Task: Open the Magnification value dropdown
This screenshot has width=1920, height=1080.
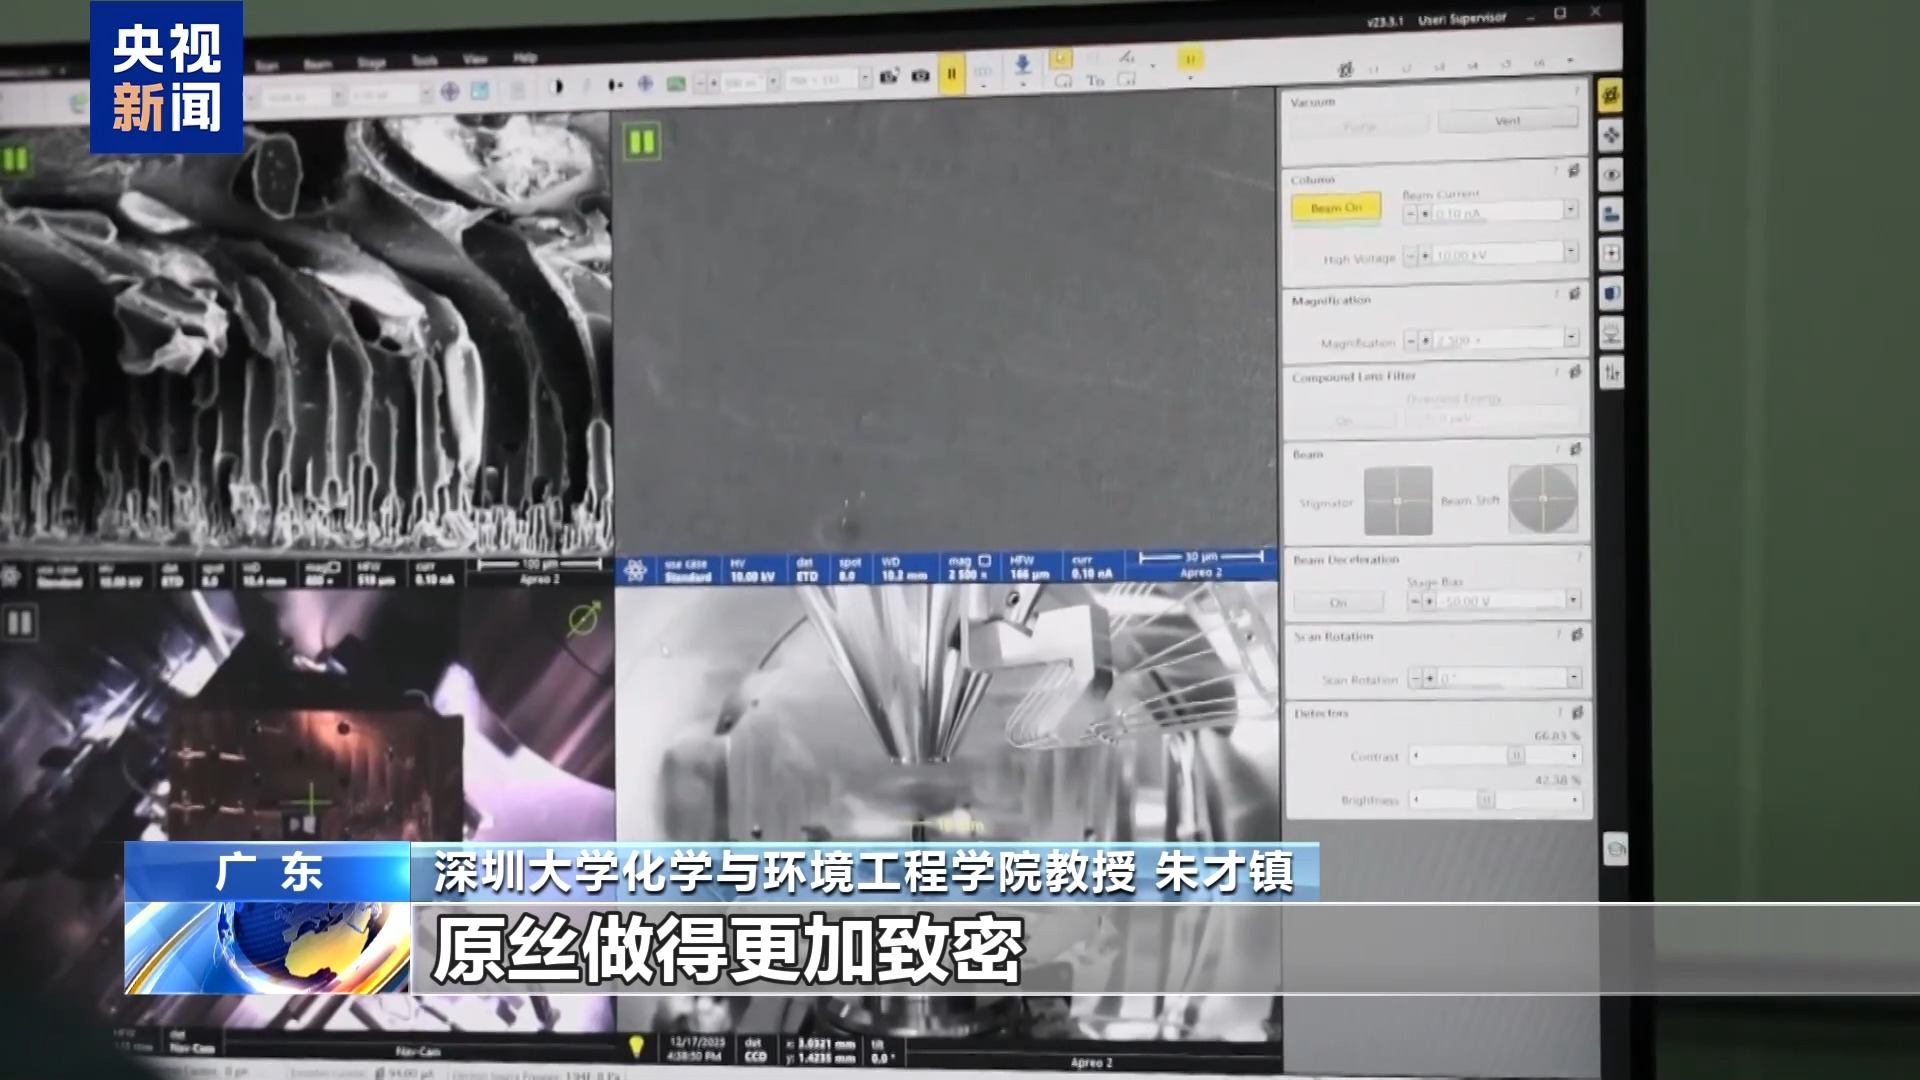Action: (1571, 338)
